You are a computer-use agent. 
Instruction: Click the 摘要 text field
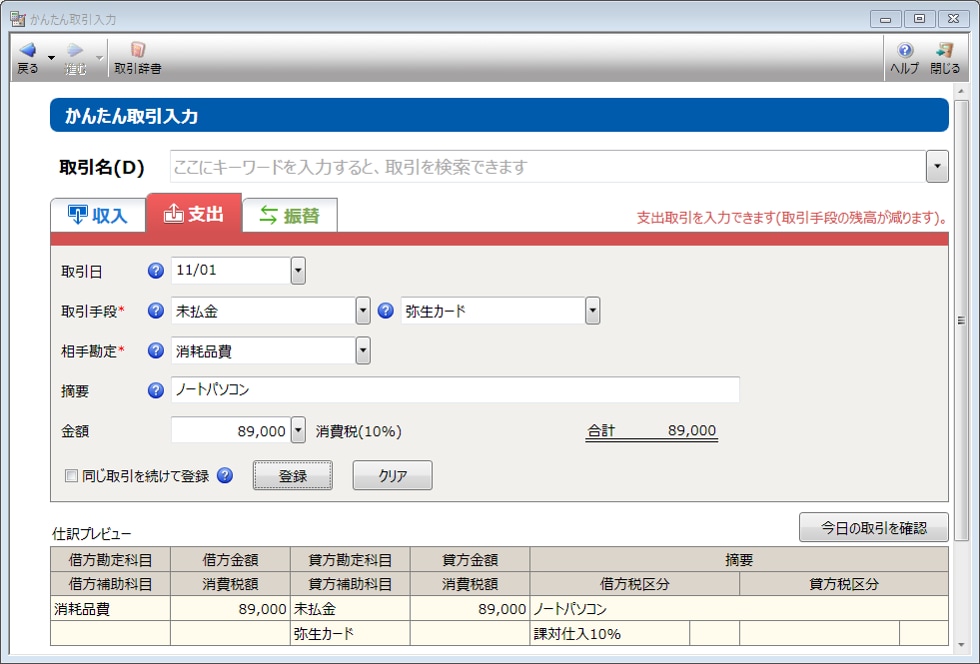point(455,390)
